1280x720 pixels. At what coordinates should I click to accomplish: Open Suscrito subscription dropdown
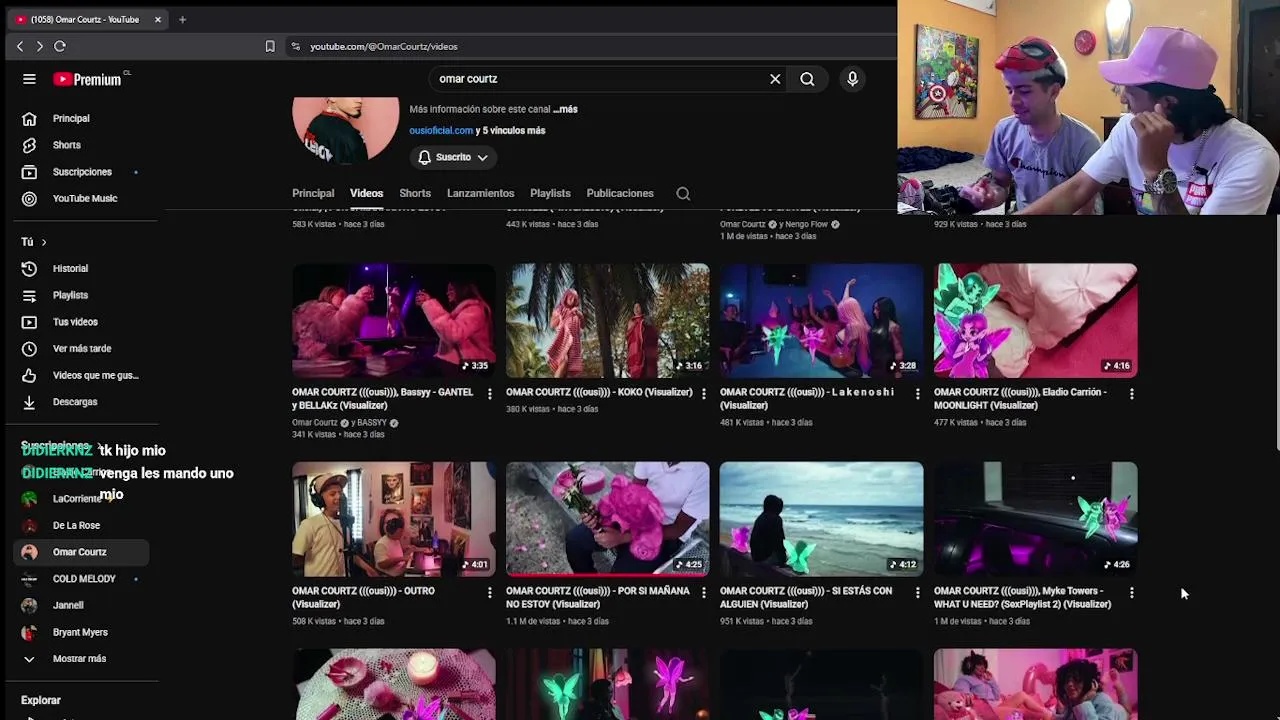click(453, 157)
